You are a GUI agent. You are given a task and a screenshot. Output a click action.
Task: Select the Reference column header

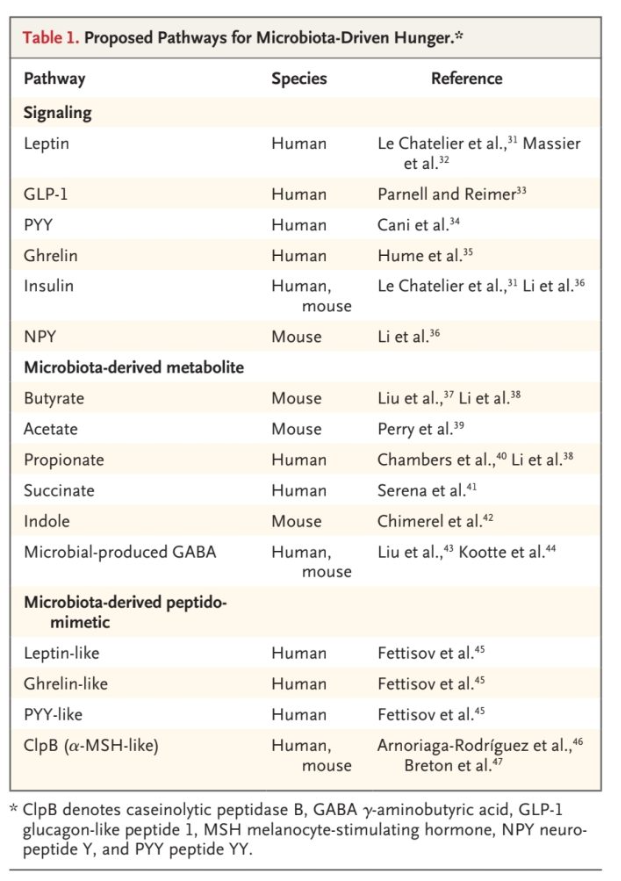tap(466, 79)
